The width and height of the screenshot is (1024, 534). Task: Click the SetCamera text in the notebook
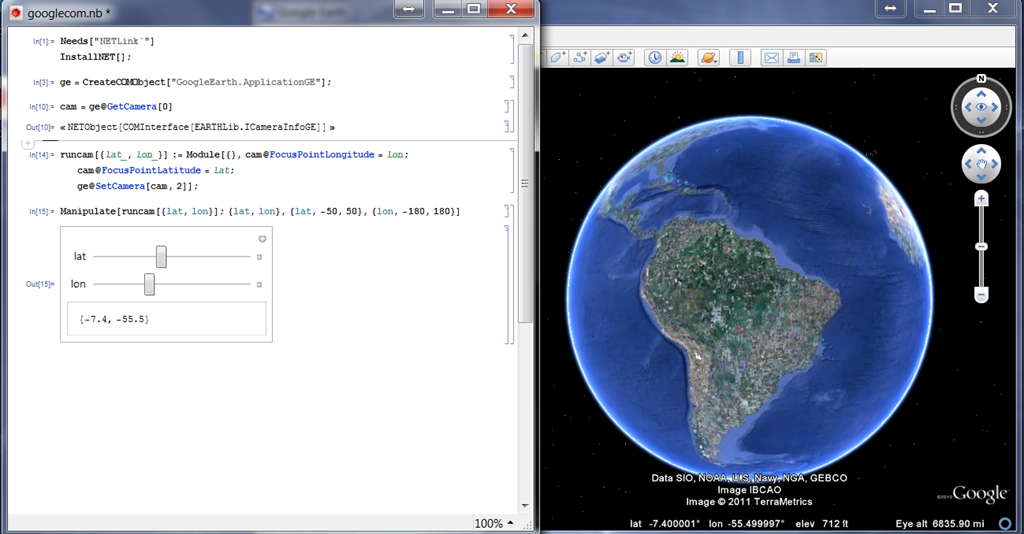(120, 186)
